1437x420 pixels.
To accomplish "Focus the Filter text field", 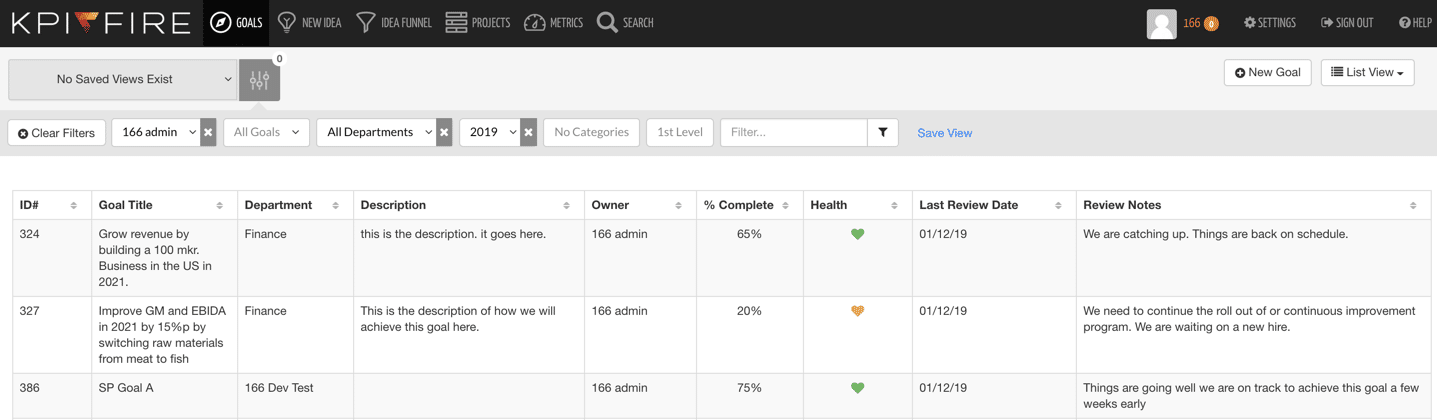I will click(794, 132).
